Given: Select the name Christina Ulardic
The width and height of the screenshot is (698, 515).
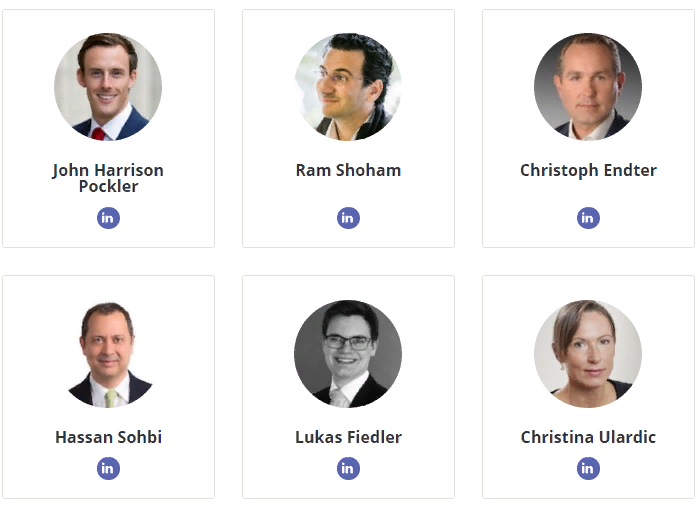Looking at the screenshot, I should [588, 437].
